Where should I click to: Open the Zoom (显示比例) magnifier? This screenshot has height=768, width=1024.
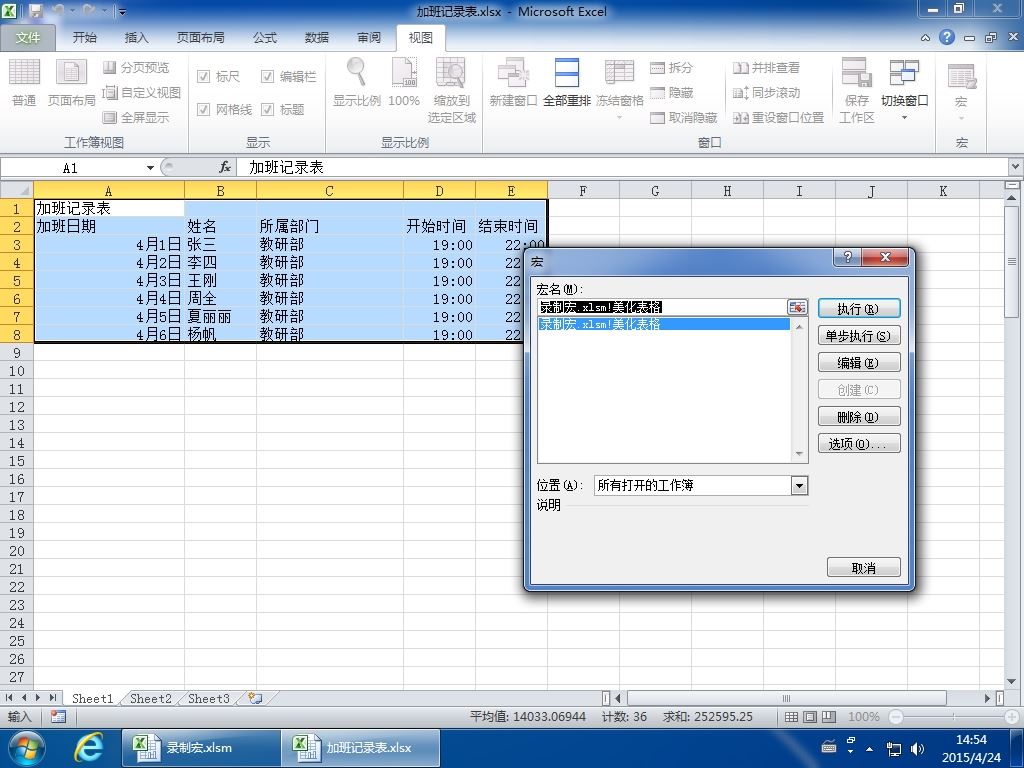(357, 82)
